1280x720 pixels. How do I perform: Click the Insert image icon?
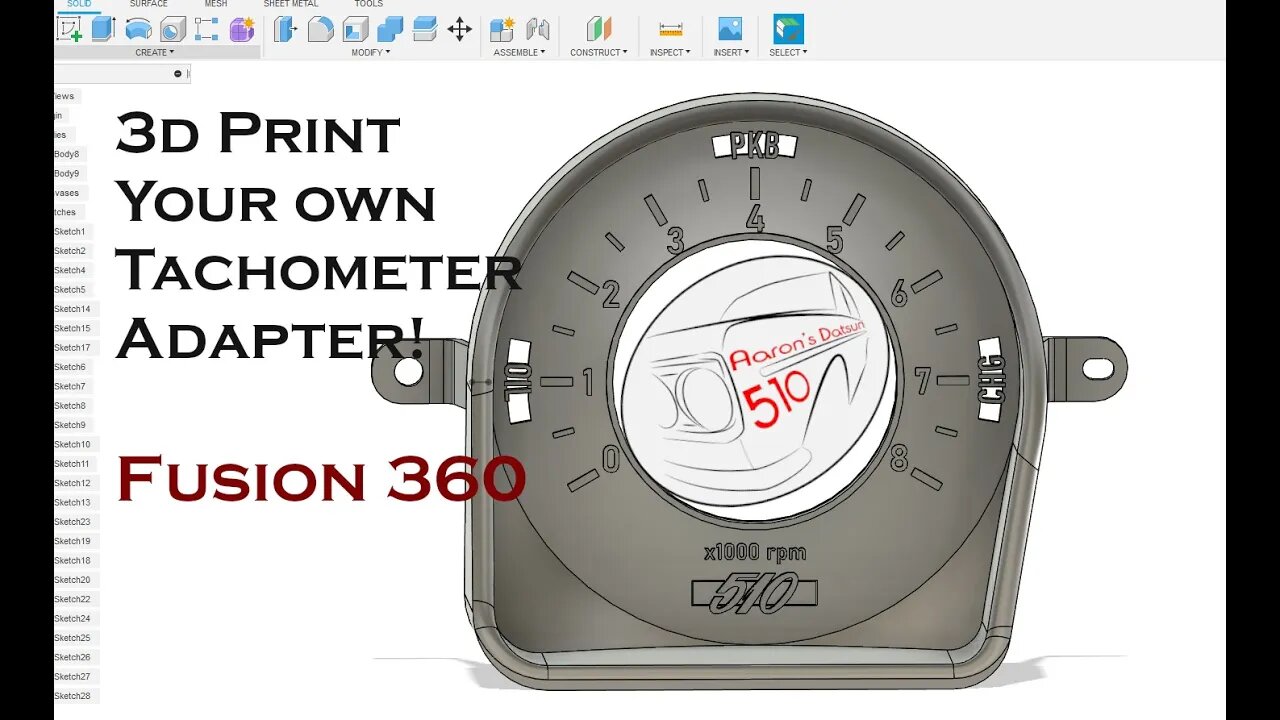pyautogui.click(x=731, y=29)
